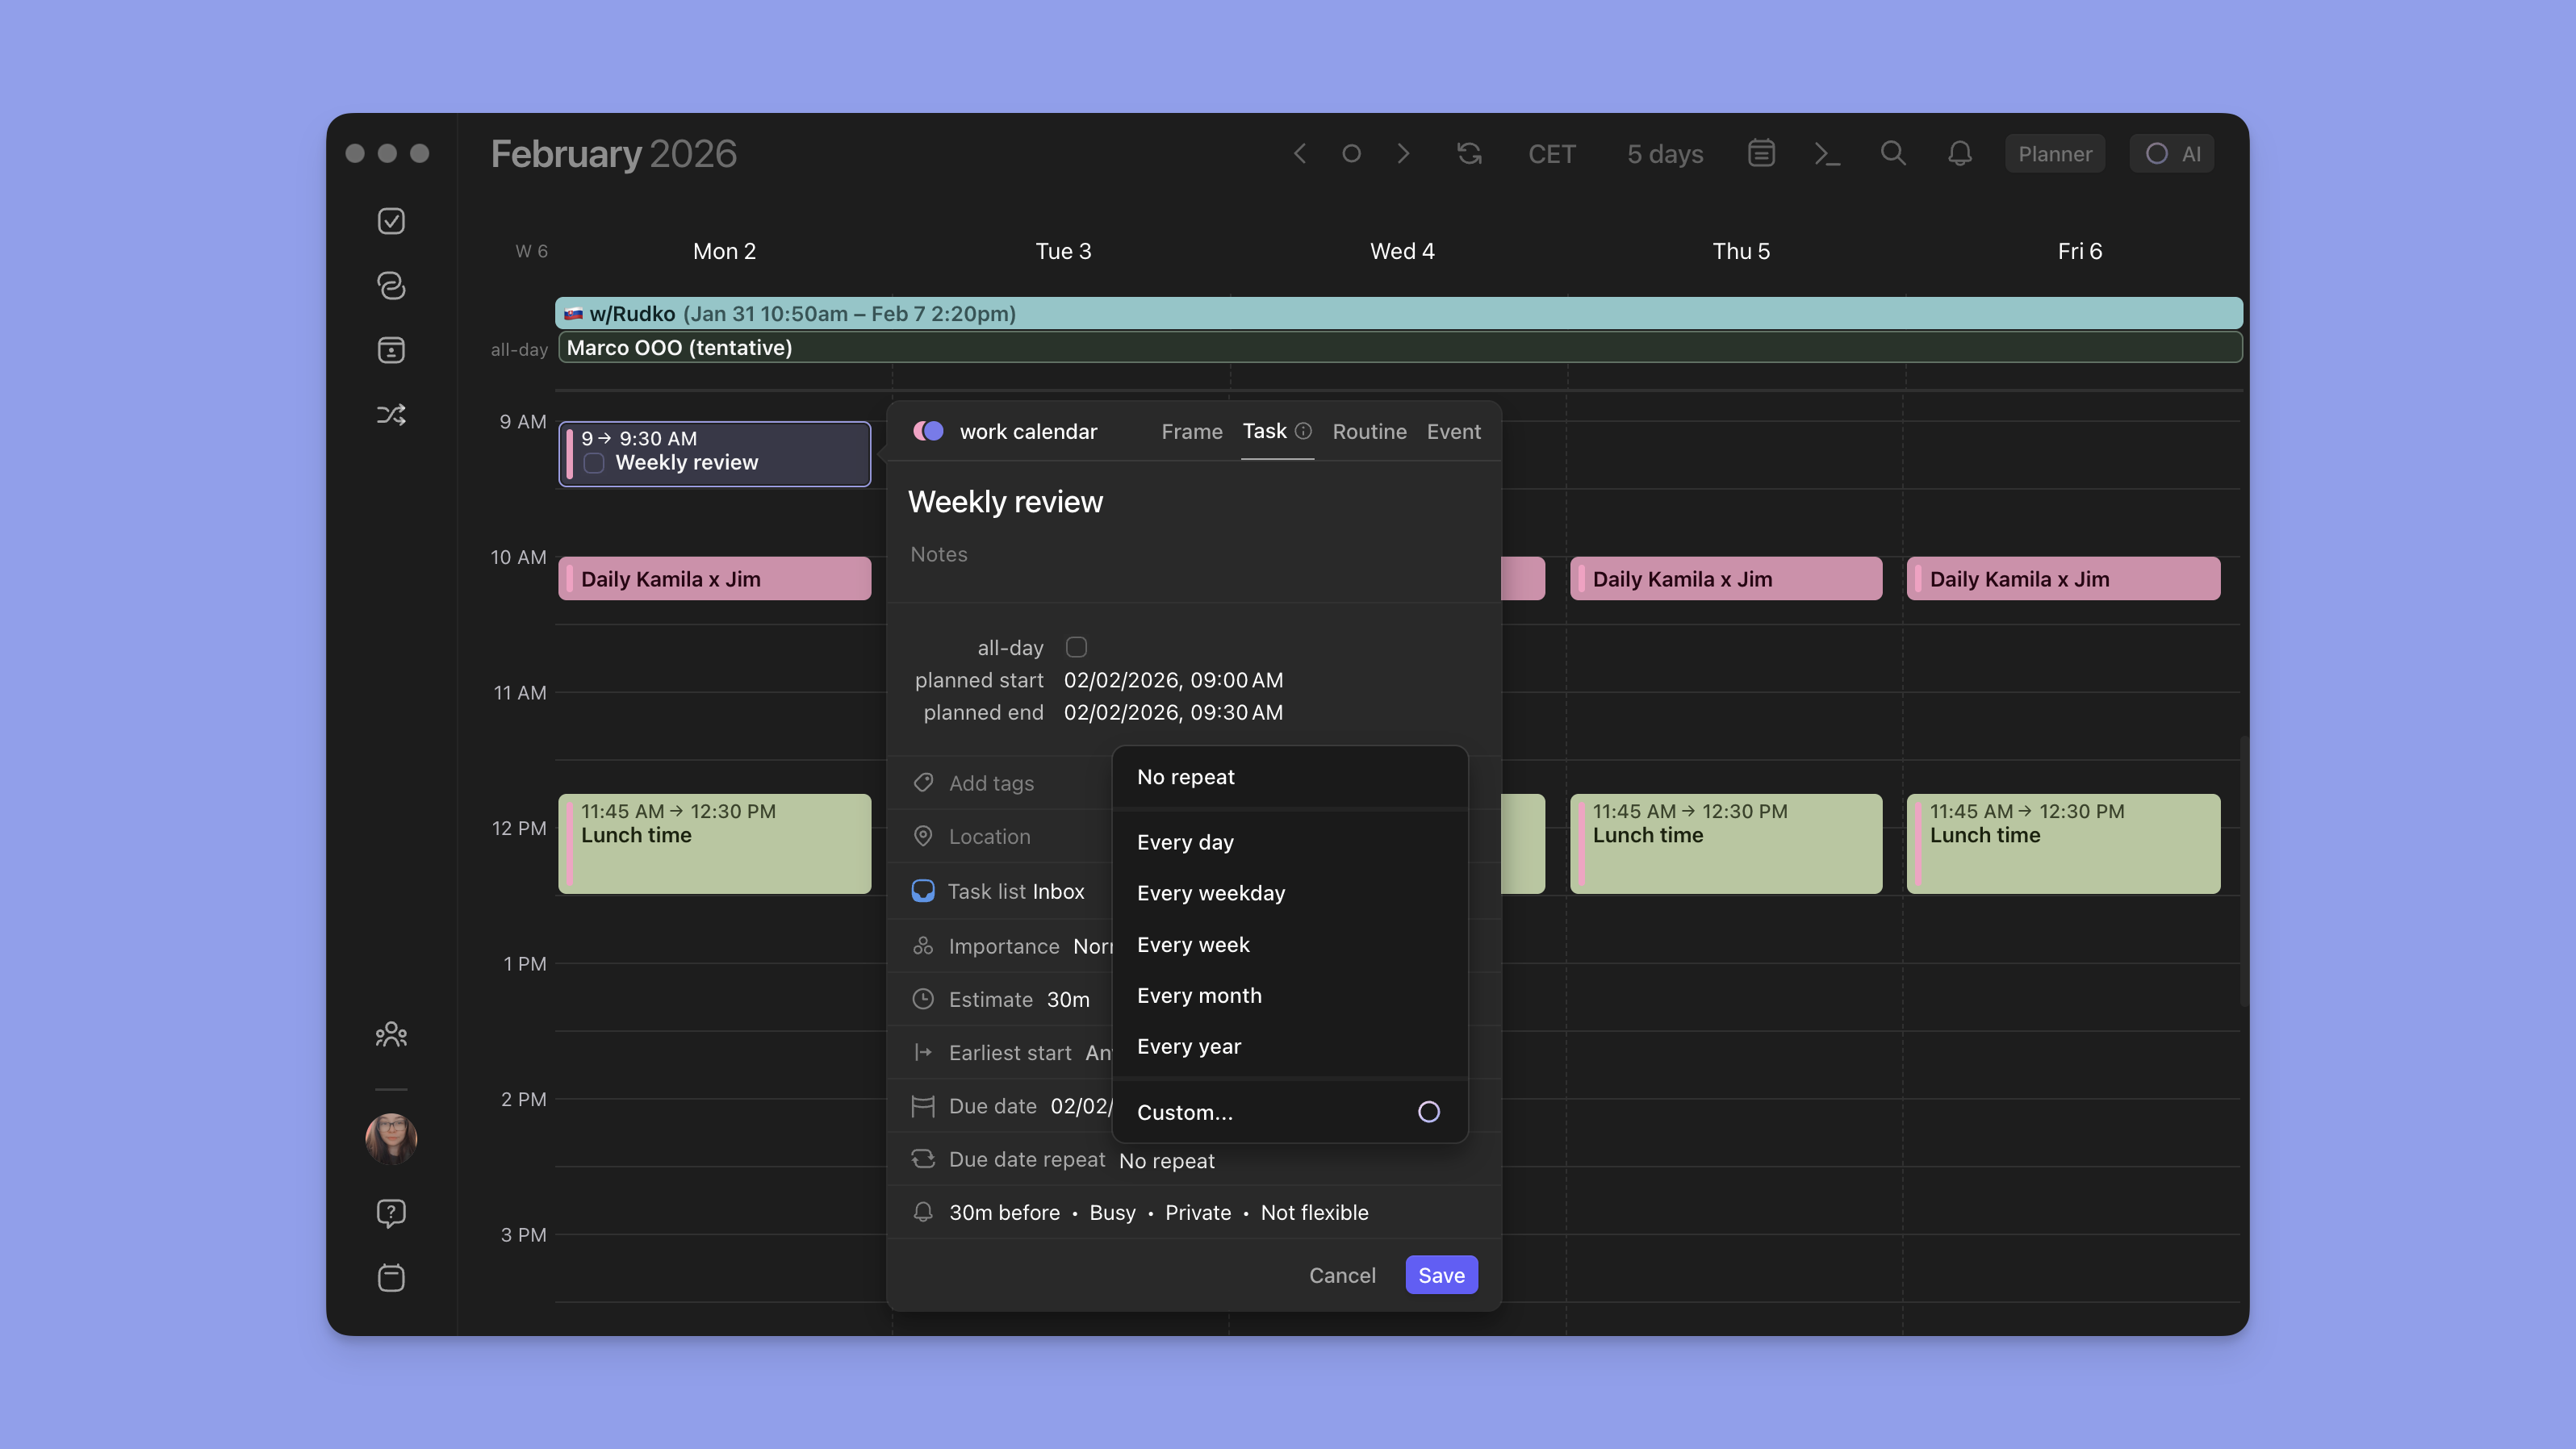Check off the Weekly review task
Screen dimensions: 2576x1449
pyautogui.click(x=594, y=463)
